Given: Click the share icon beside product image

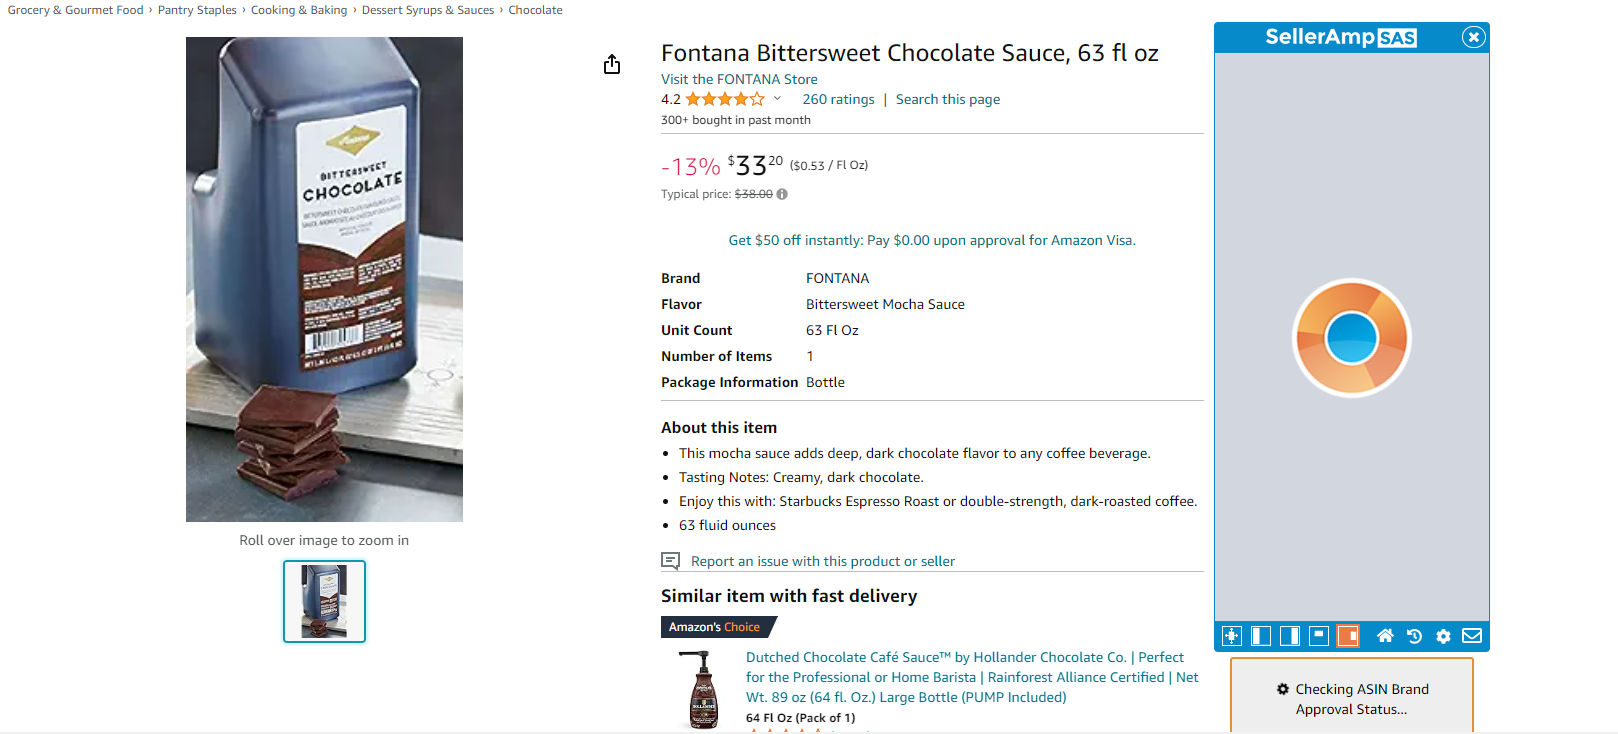Looking at the screenshot, I should click(x=612, y=65).
